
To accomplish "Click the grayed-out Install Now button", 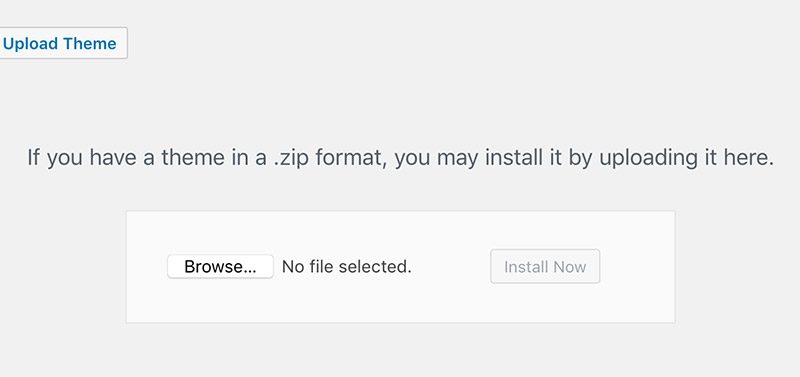I will pyautogui.click(x=545, y=266).
